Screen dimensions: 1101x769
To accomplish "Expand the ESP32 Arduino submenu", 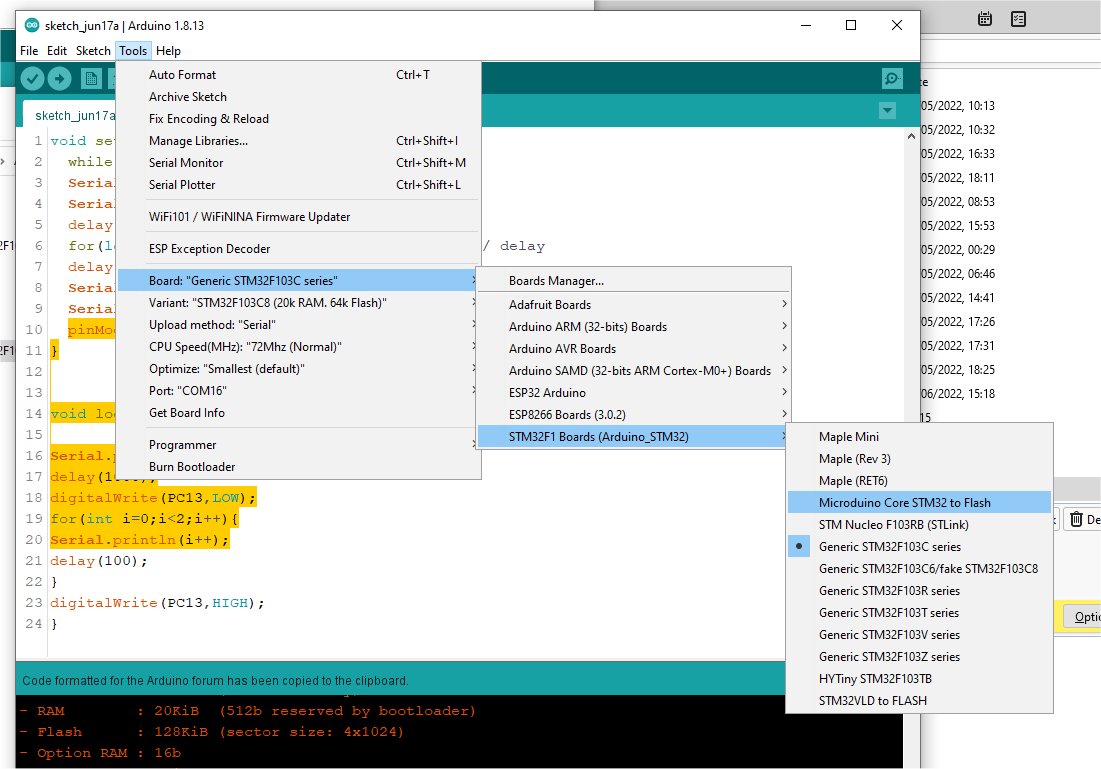I will coord(633,393).
